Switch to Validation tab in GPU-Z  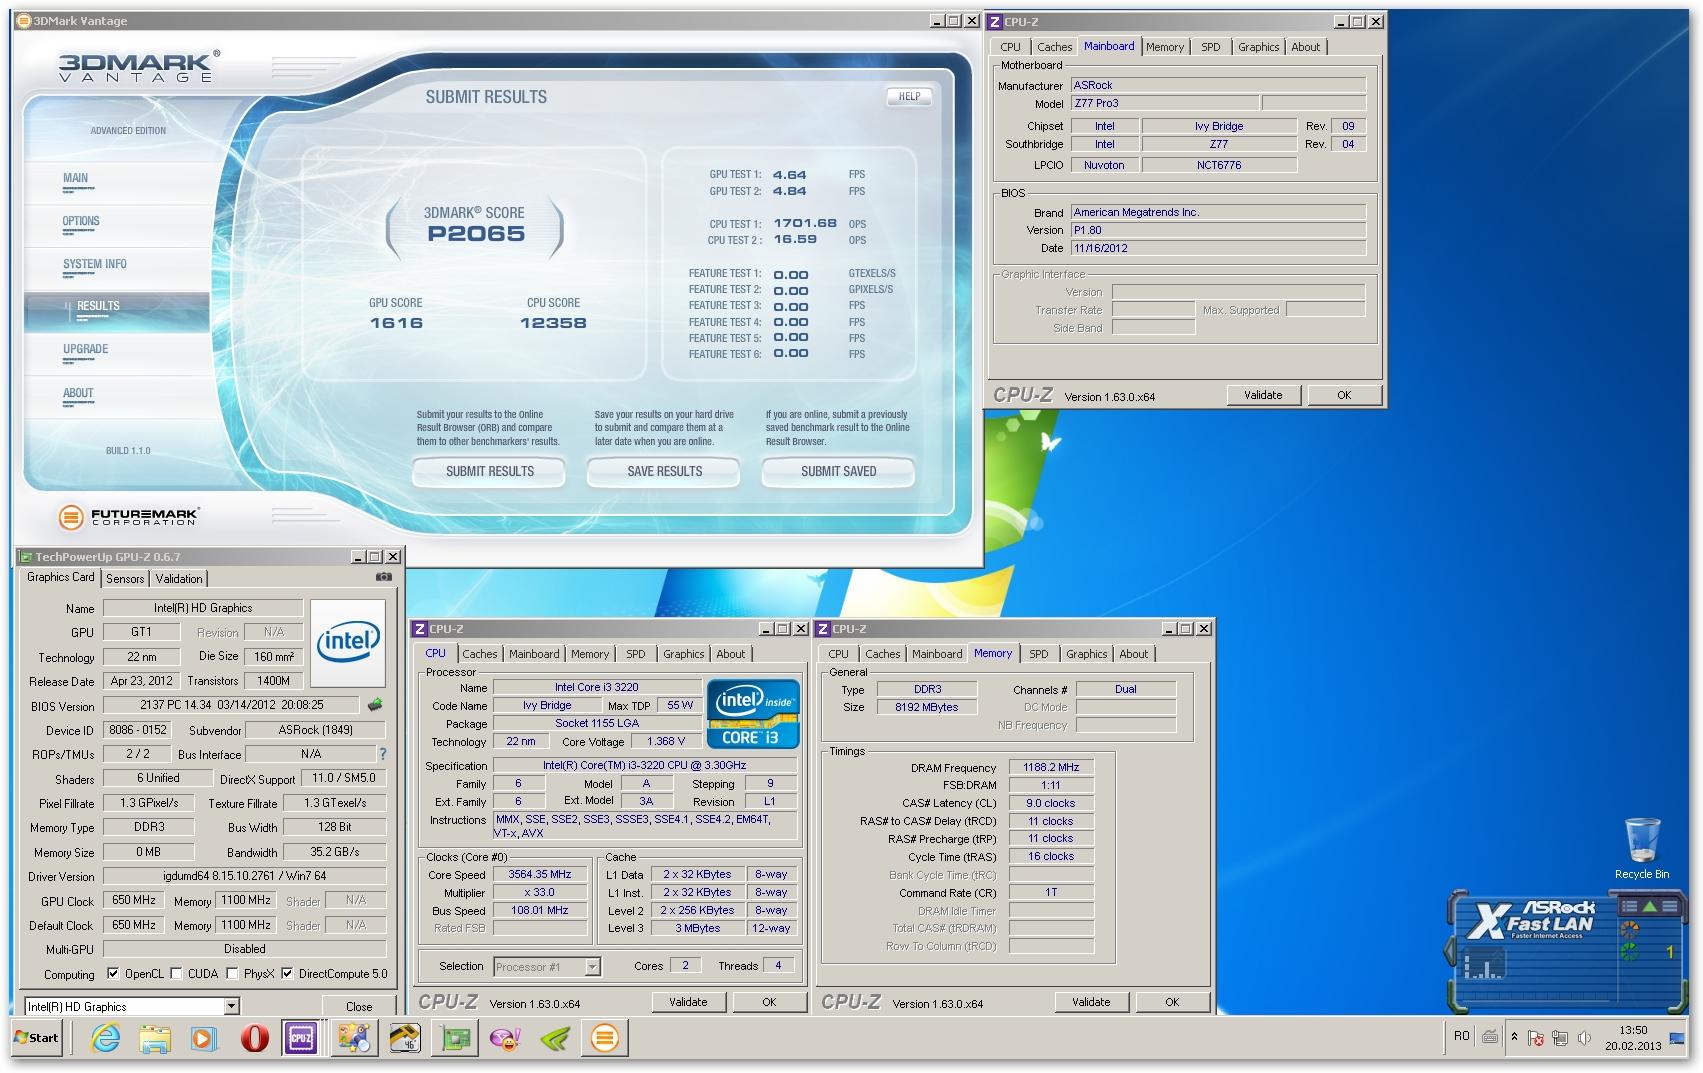tap(179, 579)
